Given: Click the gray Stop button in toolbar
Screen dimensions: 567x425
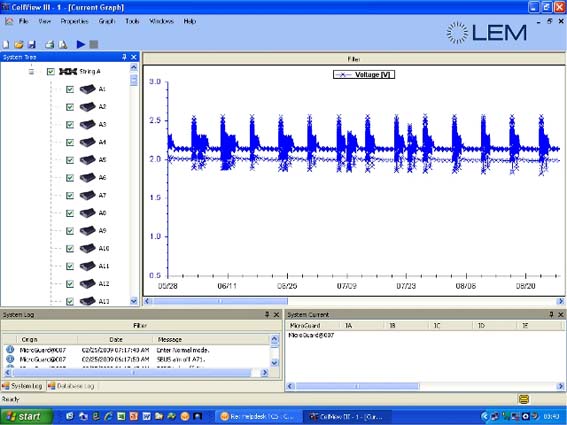Looking at the screenshot, I should [94, 44].
